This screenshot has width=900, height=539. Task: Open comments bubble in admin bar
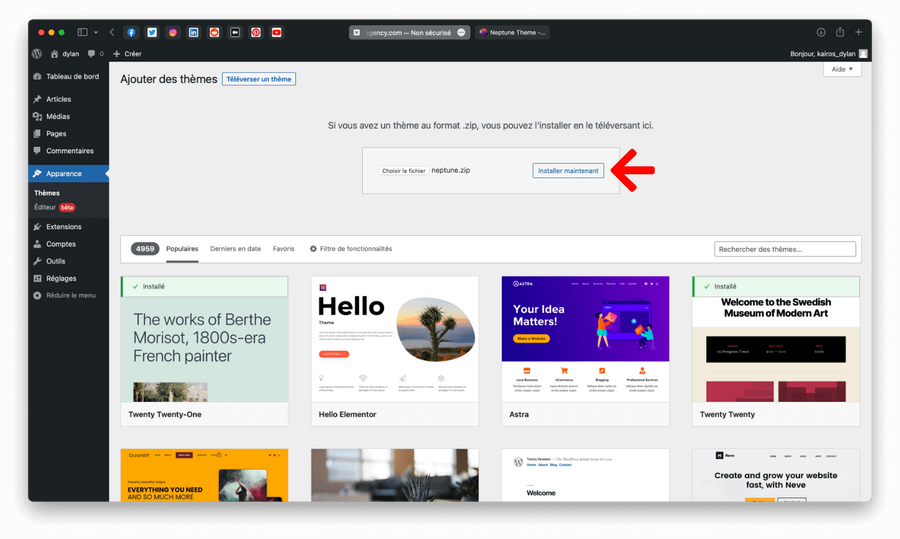pos(95,53)
